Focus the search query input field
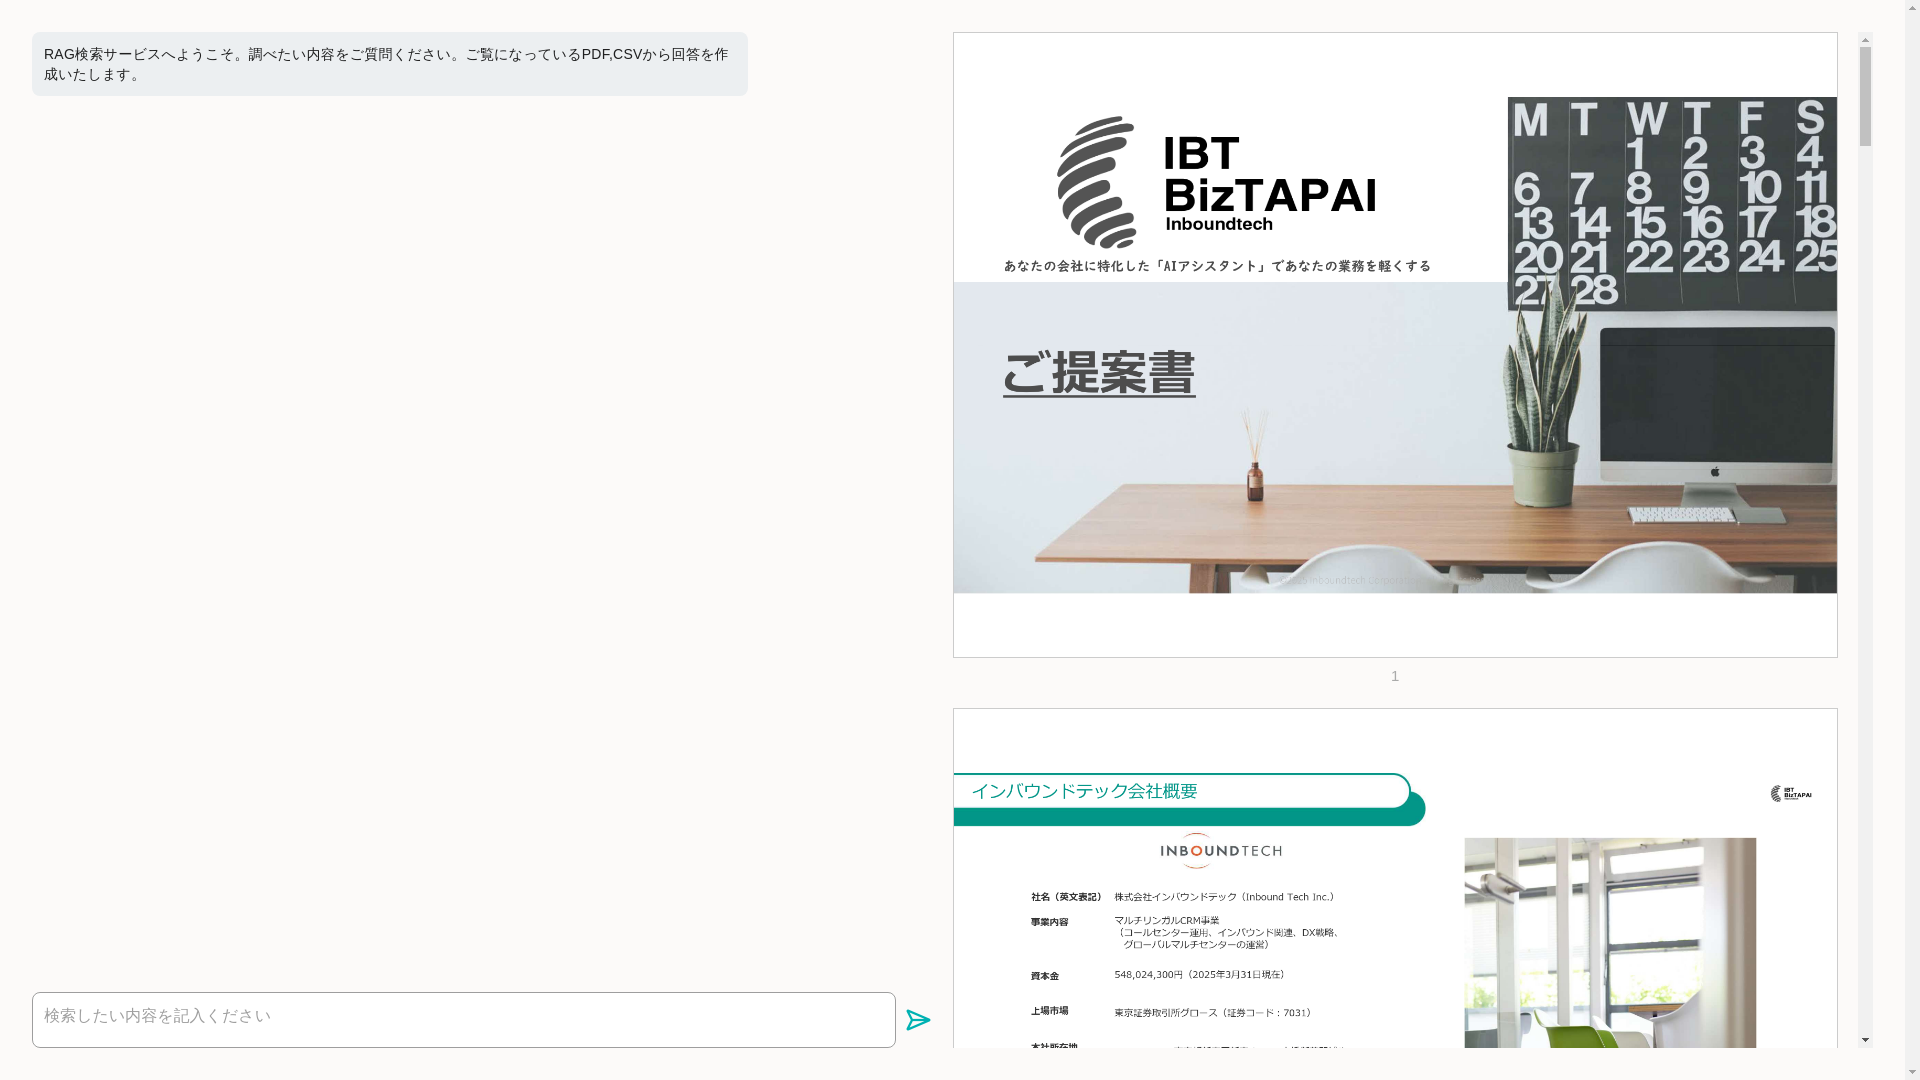 point(463,1020)
